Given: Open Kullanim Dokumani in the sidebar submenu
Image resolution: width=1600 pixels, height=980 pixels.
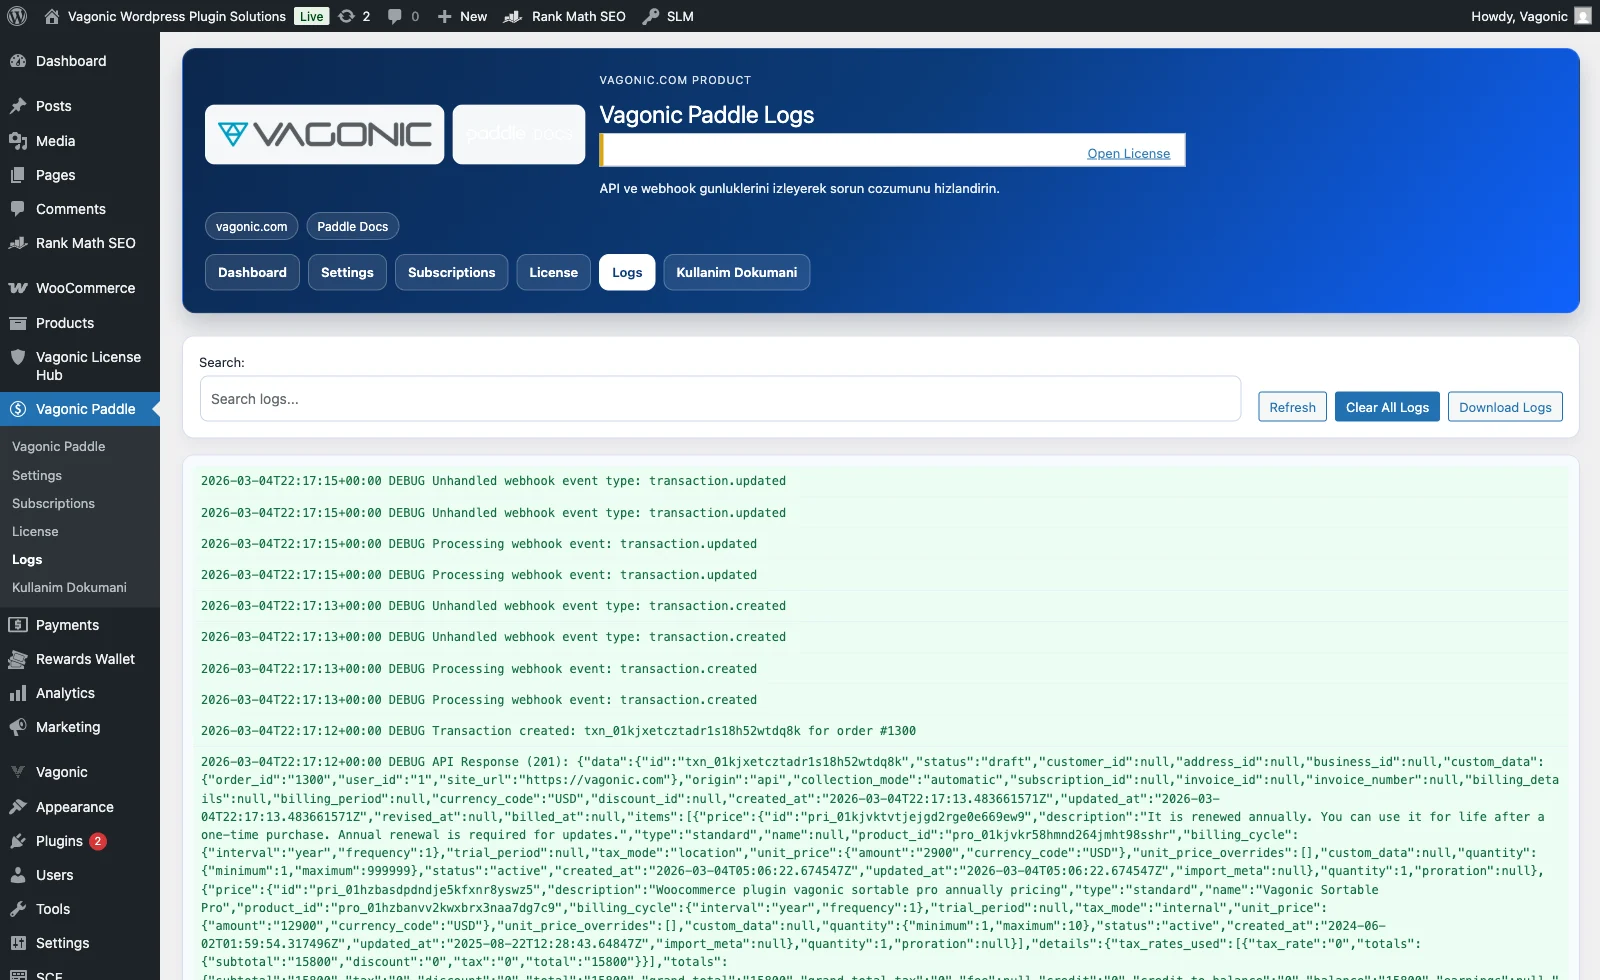Looking at the screenshot, I should point(69,587).
